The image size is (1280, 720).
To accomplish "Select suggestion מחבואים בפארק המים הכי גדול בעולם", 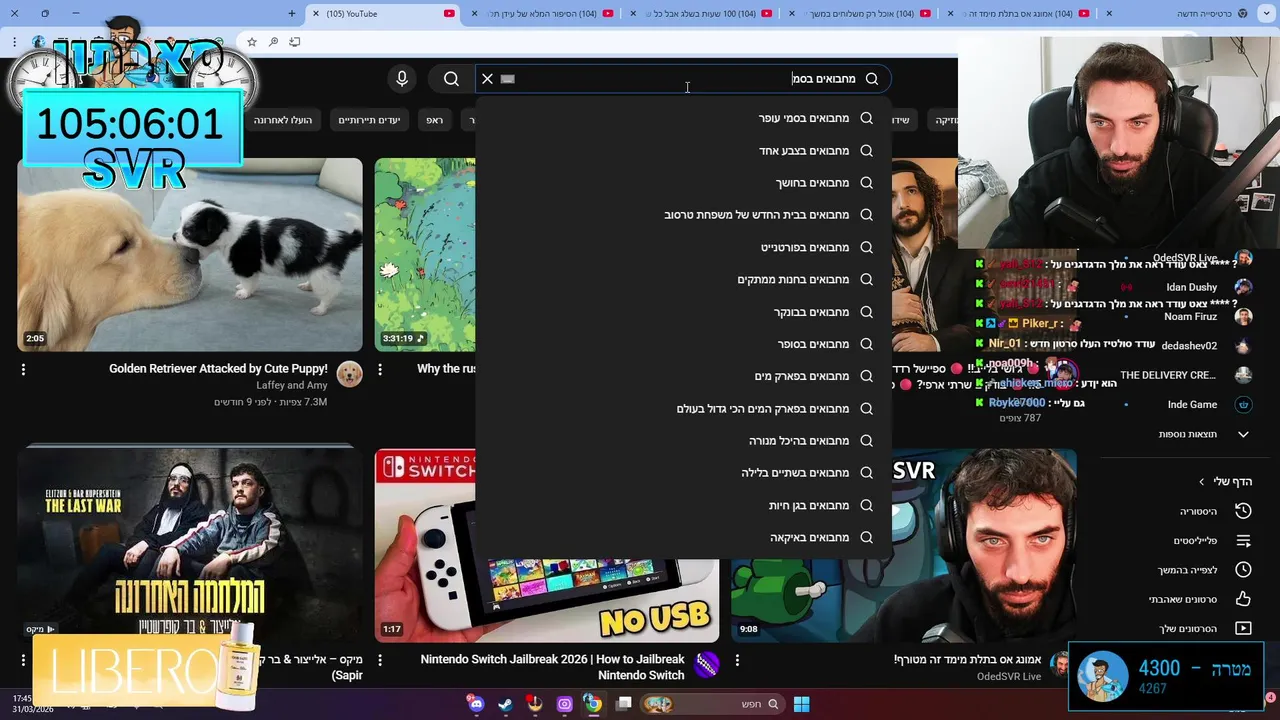I will [x=683, y=408].
